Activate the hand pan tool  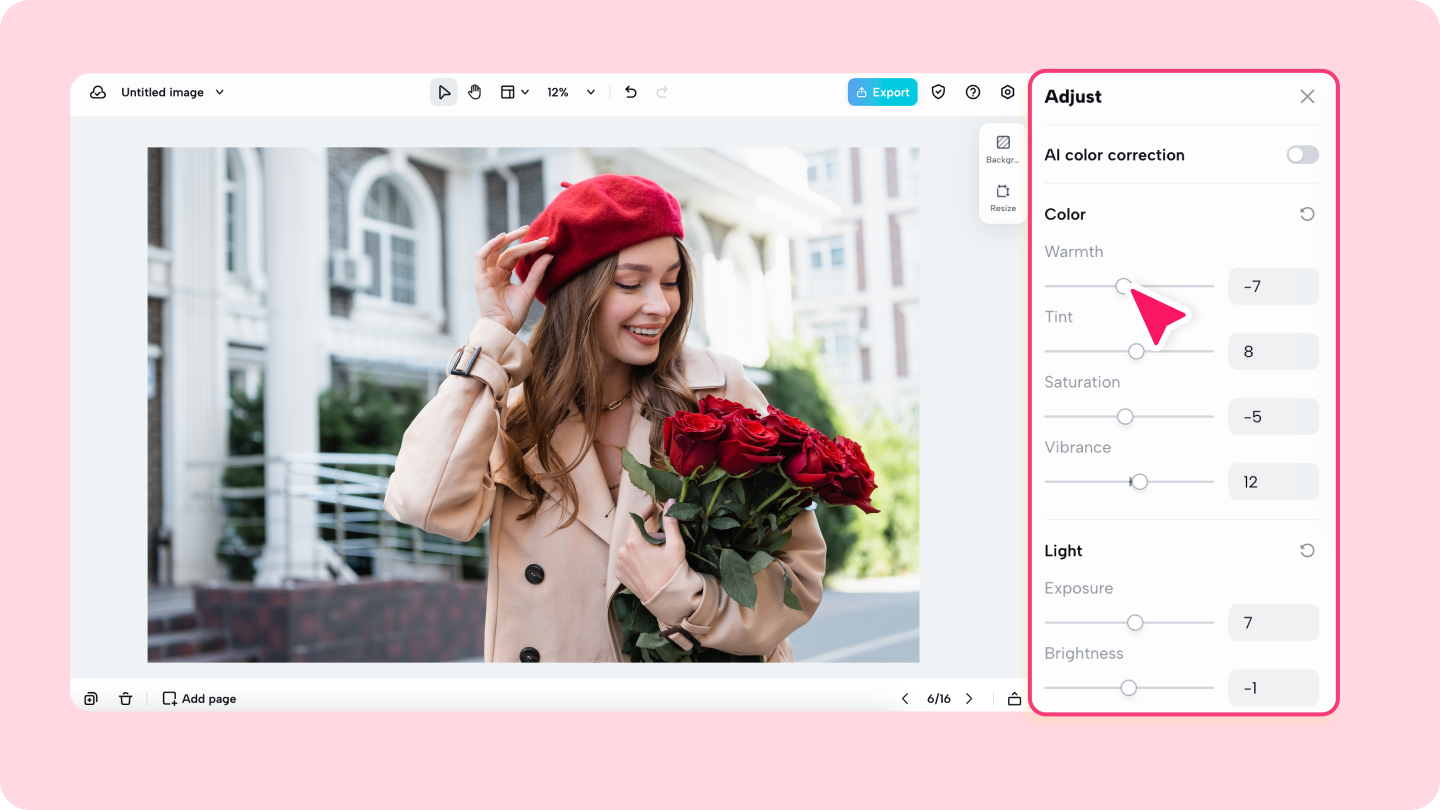474,91
